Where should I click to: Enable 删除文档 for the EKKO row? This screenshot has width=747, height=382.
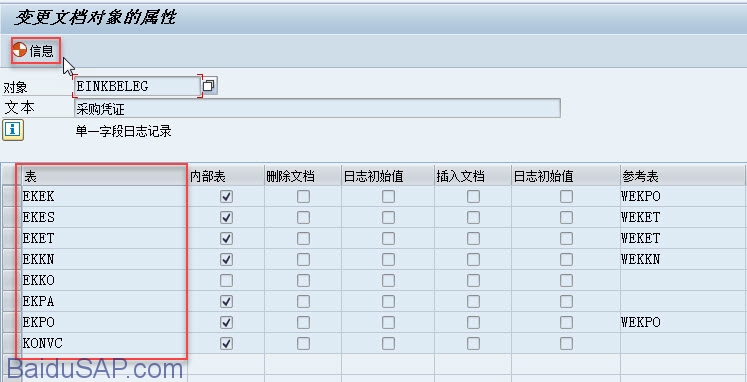point(303,280)
